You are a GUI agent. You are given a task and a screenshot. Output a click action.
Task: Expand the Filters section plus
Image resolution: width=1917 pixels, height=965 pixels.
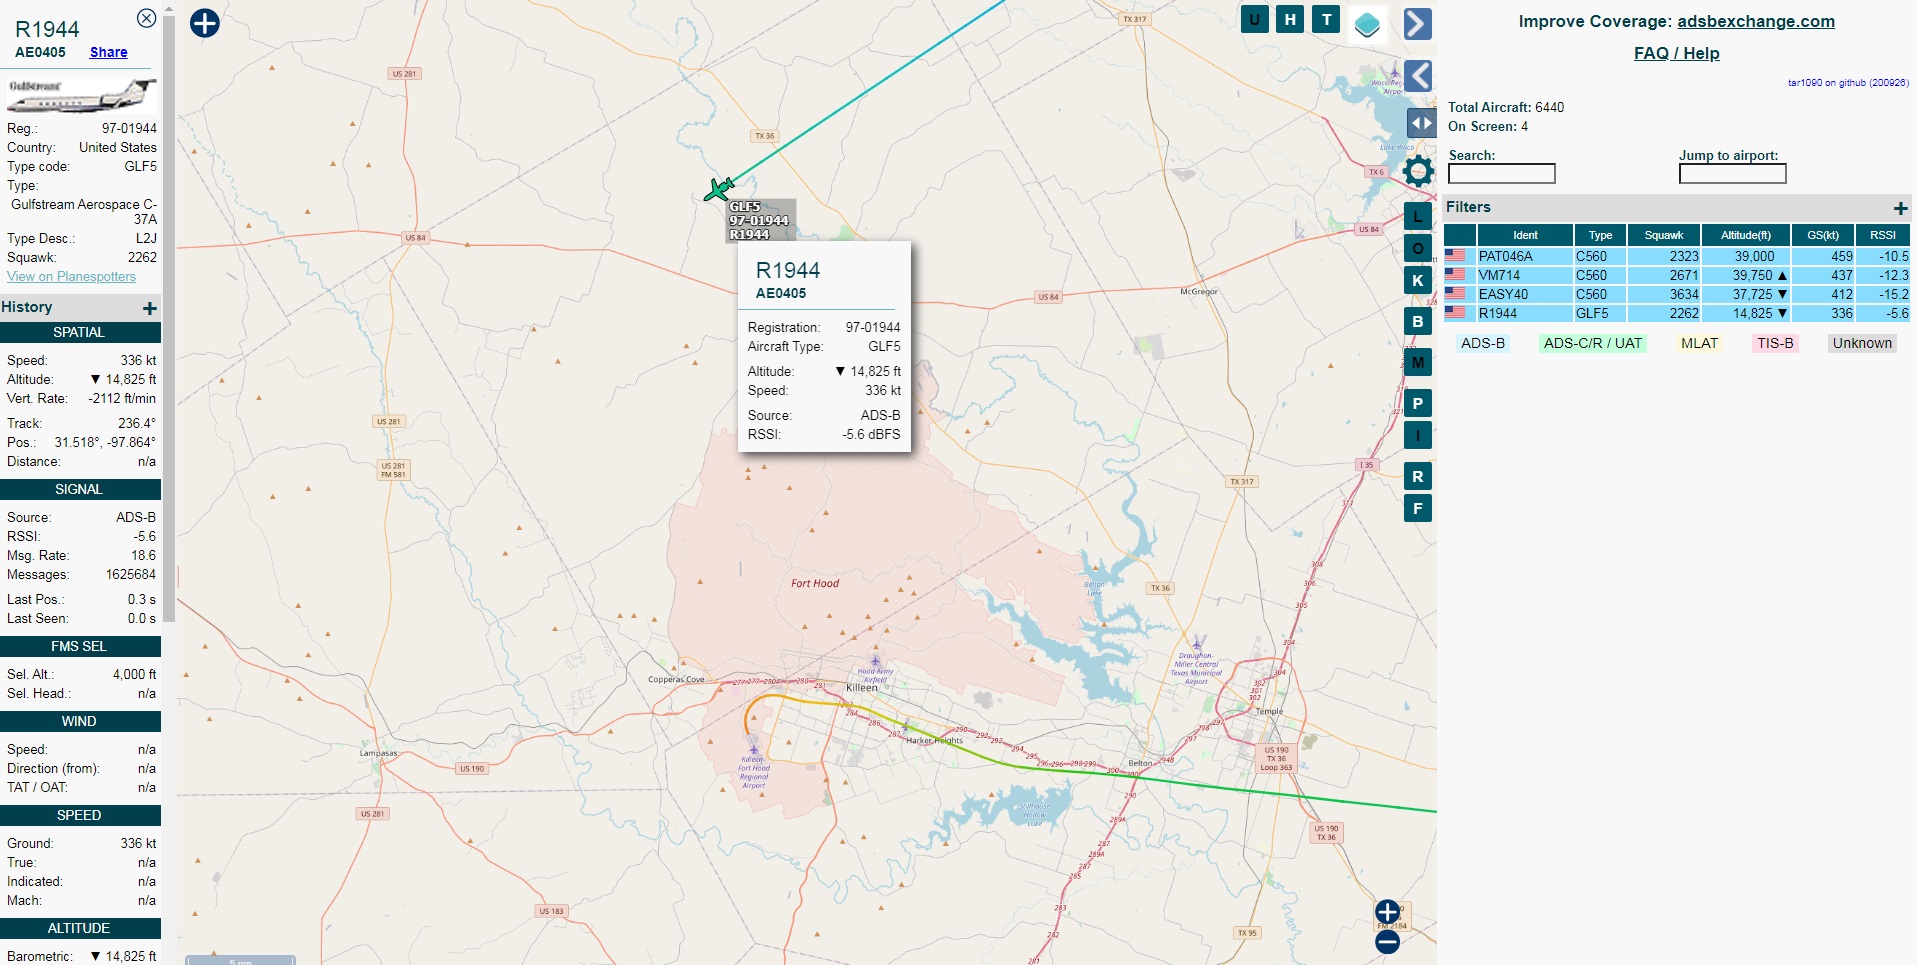[x=1900, y=208]
